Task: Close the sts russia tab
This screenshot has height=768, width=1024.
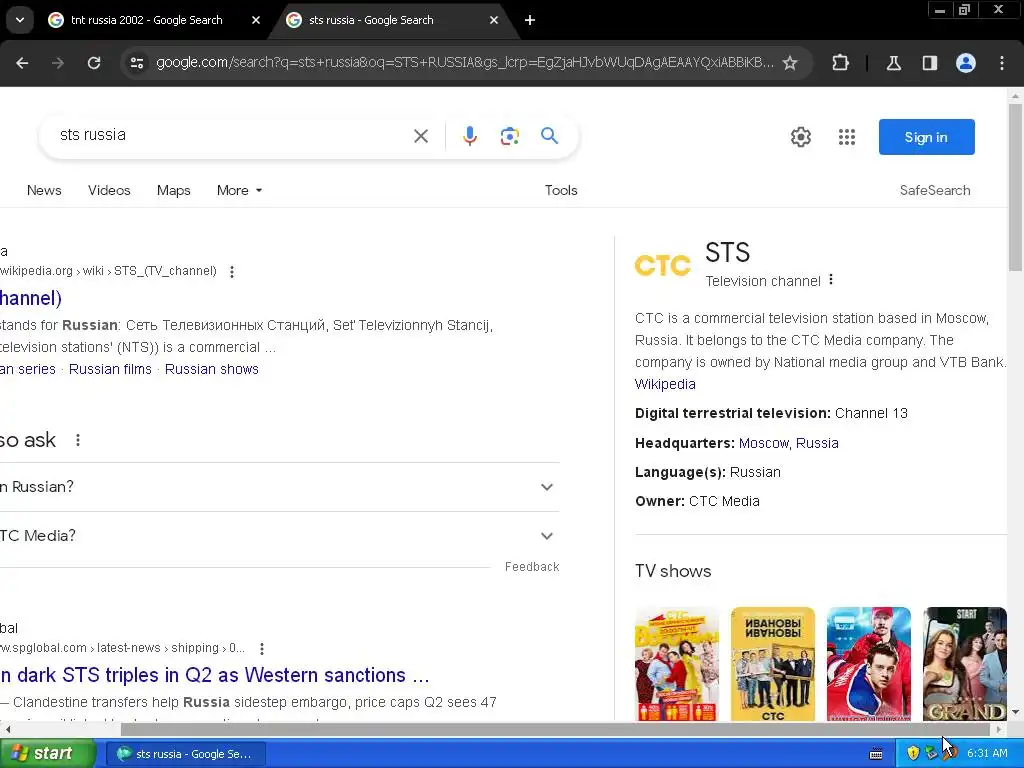Action: (x=494, y=20)
